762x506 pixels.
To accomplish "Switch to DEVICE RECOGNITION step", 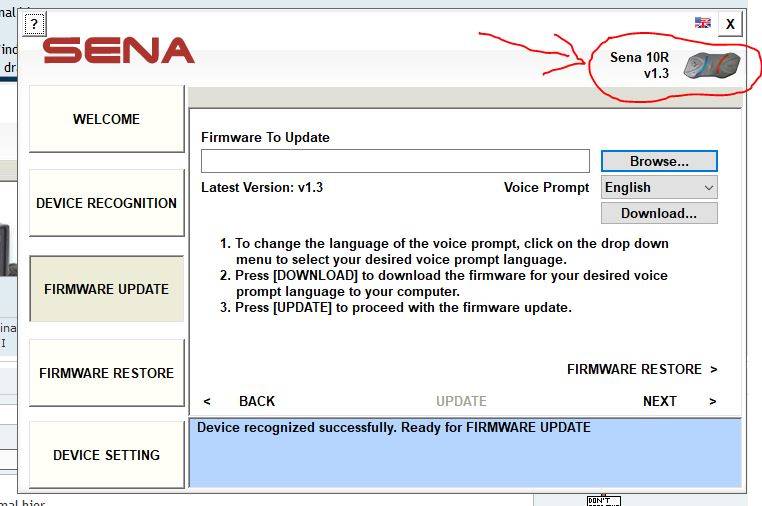I will 106,203.
